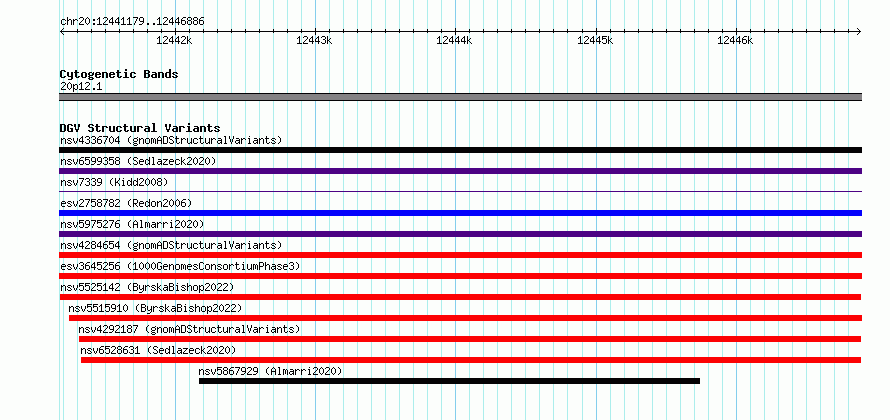The image size is (890, 420).
Task: Open the esv3645256 1000Genomes label
Action: click(x=180, y=266)
